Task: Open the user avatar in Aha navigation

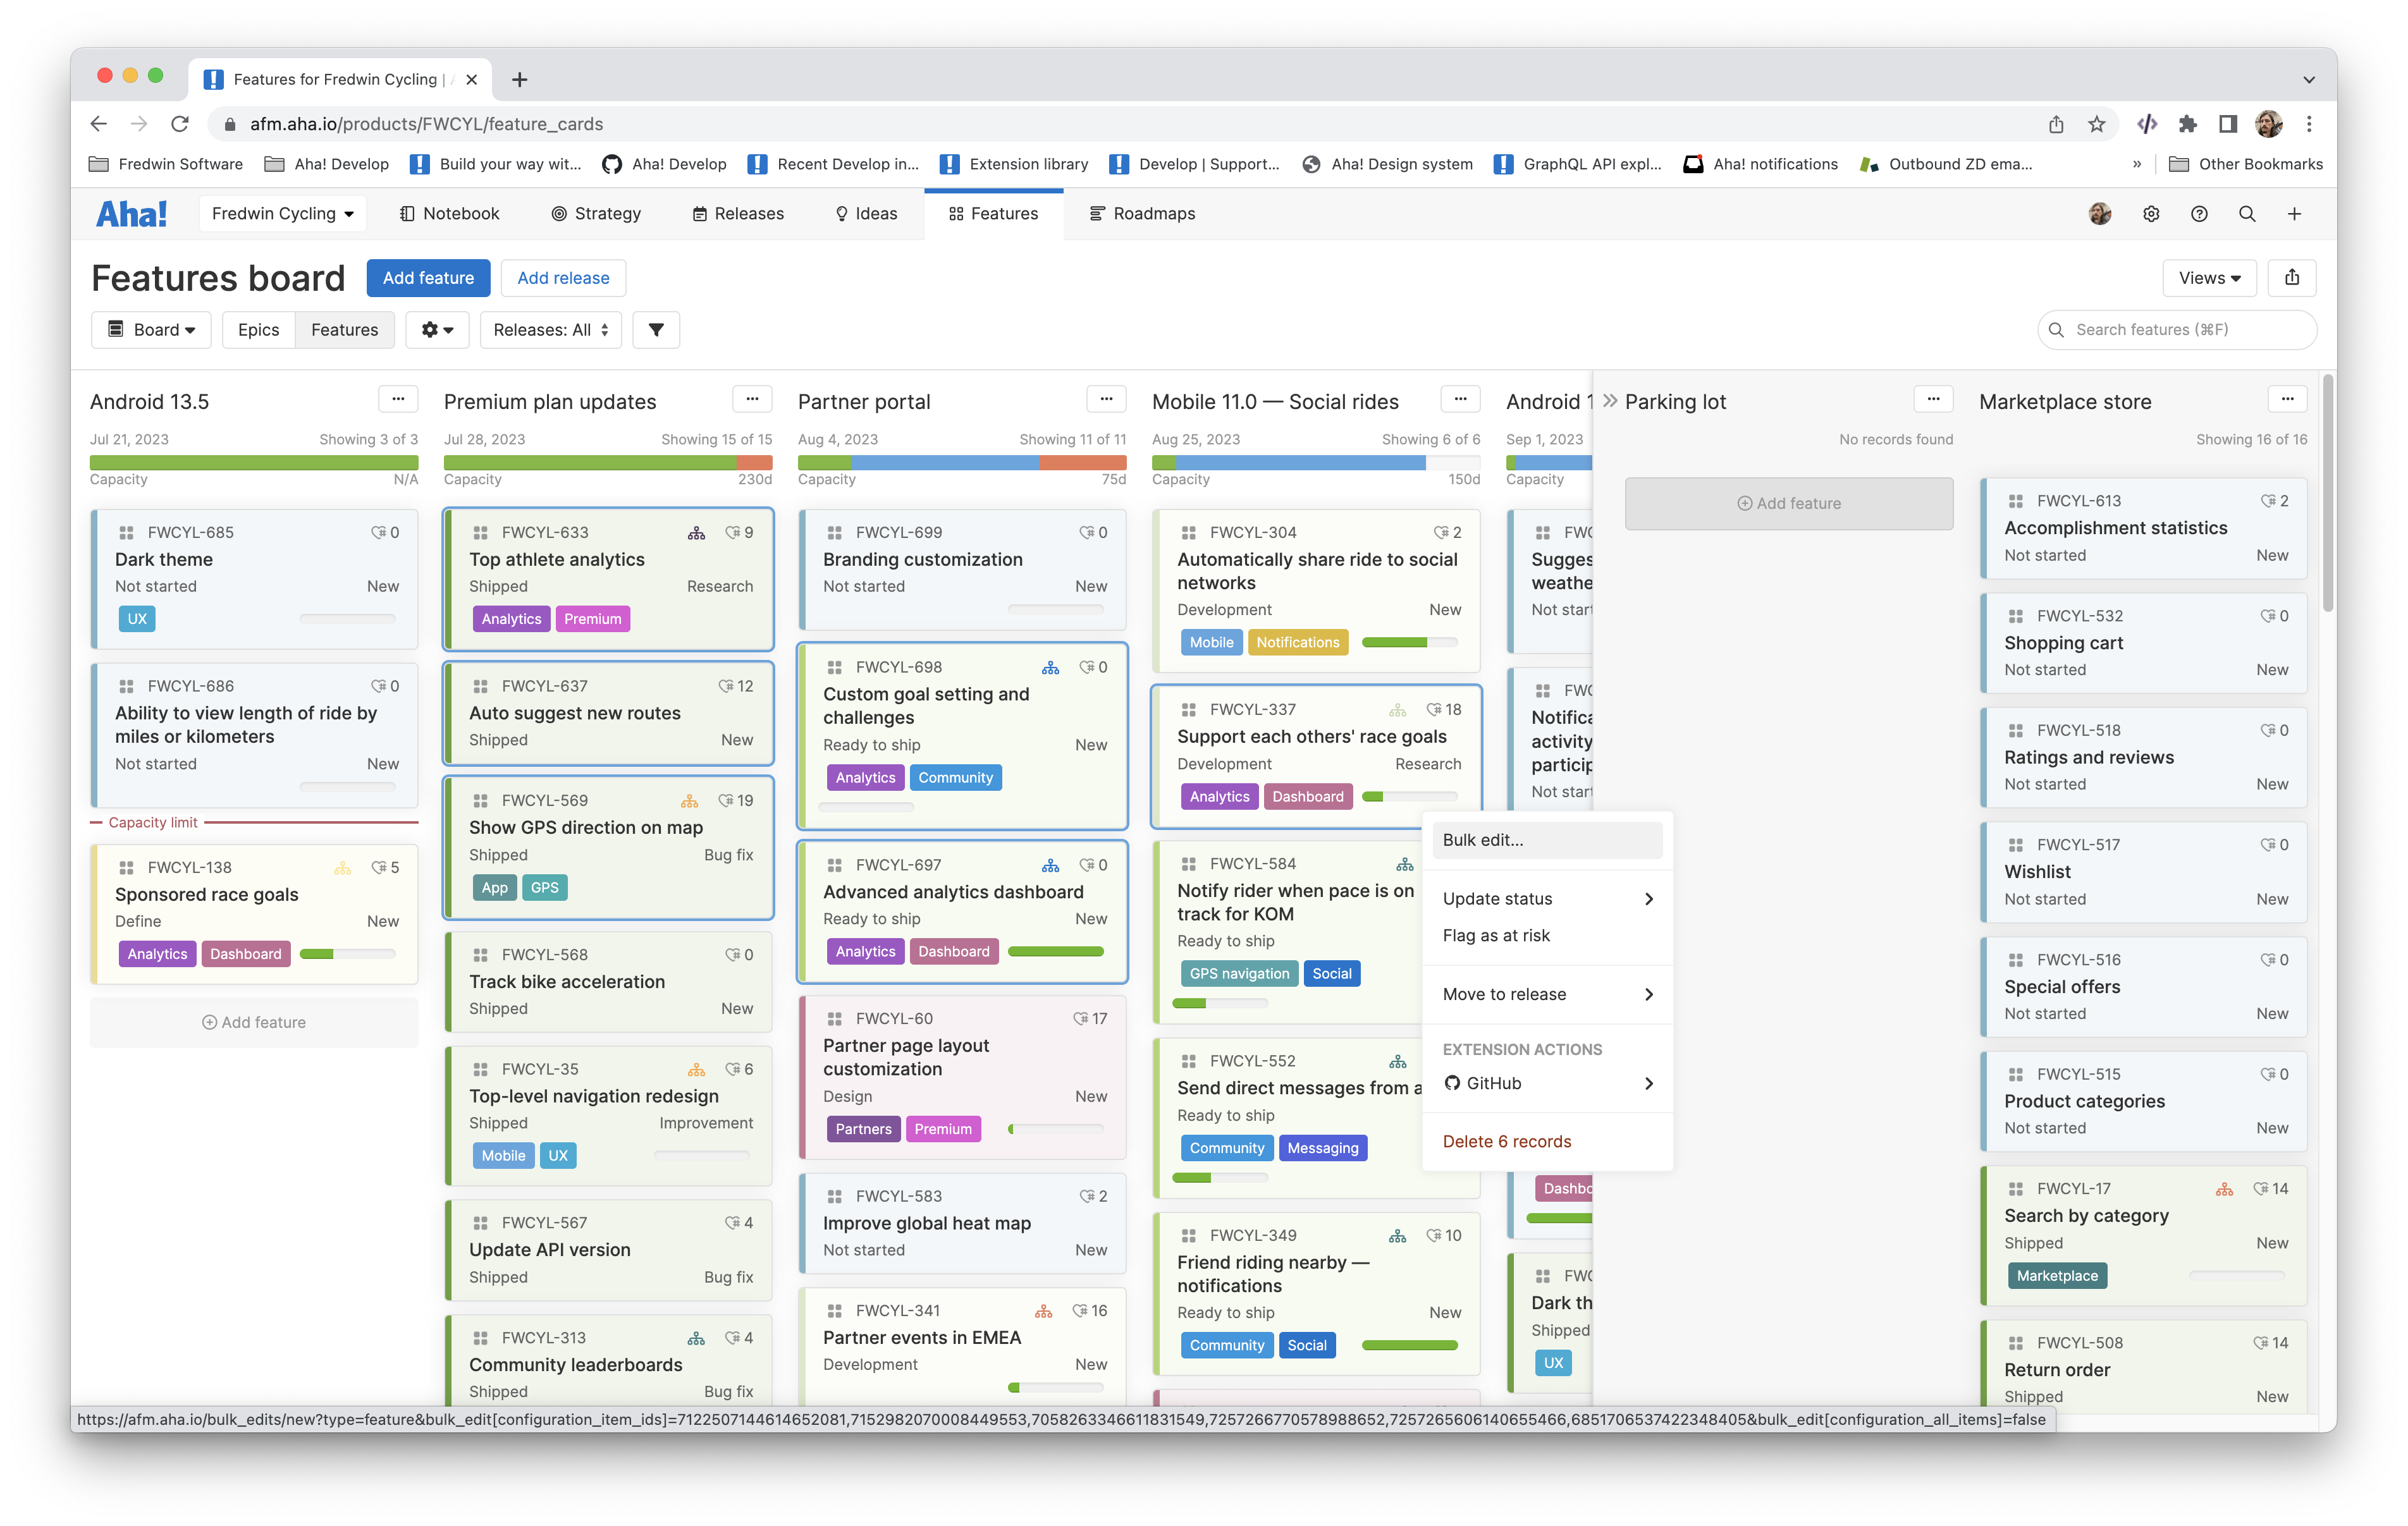Action: click(x=2100, y=213)
